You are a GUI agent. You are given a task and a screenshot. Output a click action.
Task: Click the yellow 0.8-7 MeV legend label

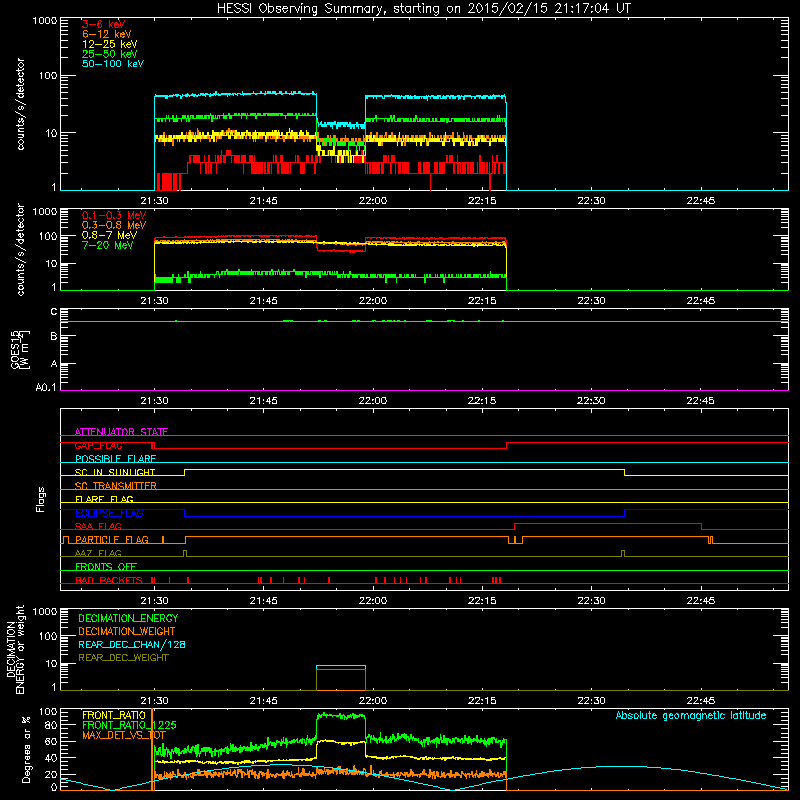point(109,235)
